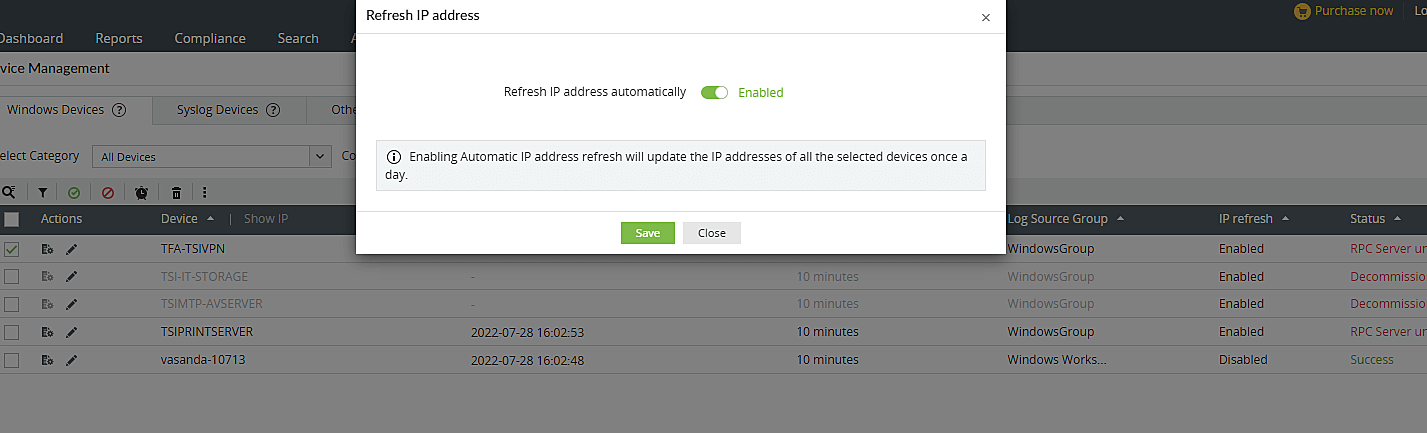Click the Purchase now link
1427x433 pixels.
click(x=1343, y=11)
